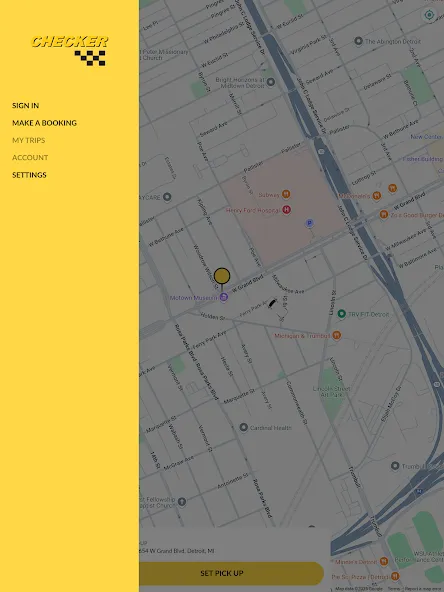This screenshot has height=592, width=444.
Task: Tap the Lincoln Street Art Park label
Action: click(331, 391)
